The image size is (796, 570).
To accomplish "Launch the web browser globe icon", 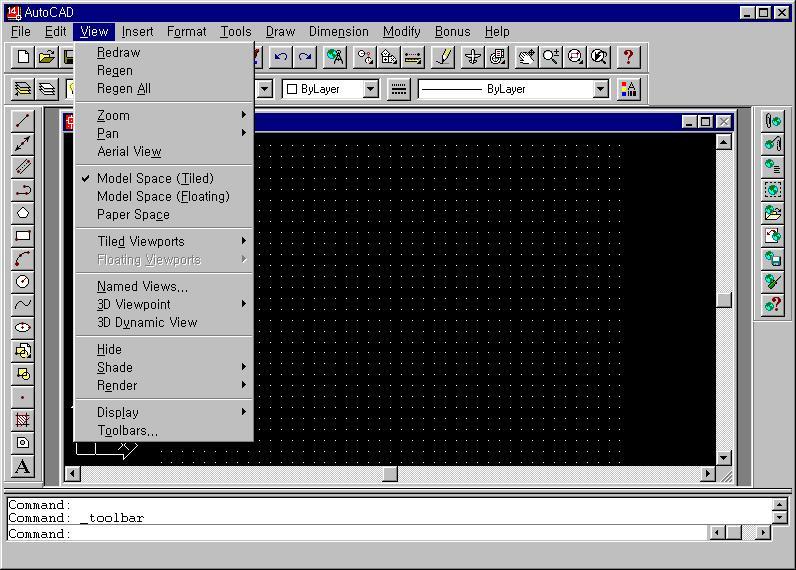I will point(335,57).
